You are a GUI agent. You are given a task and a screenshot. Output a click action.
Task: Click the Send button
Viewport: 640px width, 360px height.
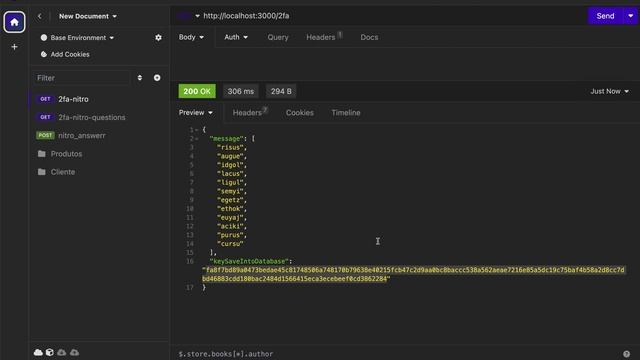coord(605,16)
